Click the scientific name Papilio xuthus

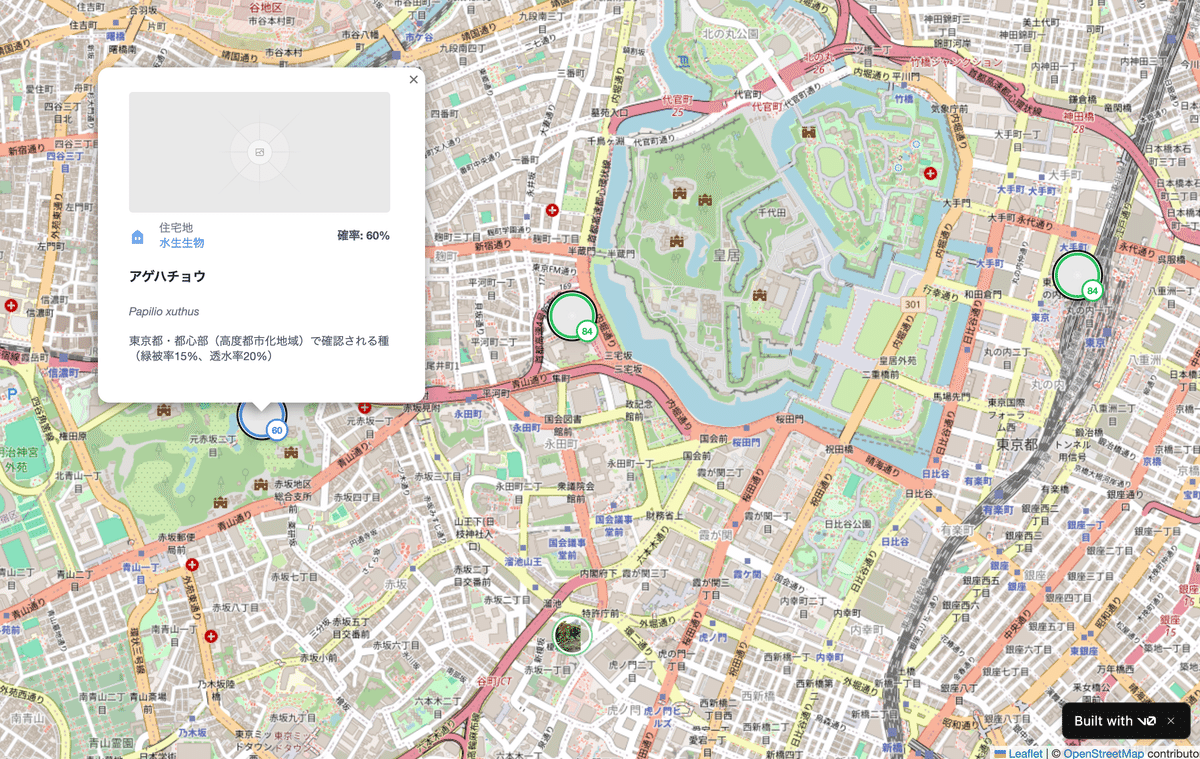(164, 311)
